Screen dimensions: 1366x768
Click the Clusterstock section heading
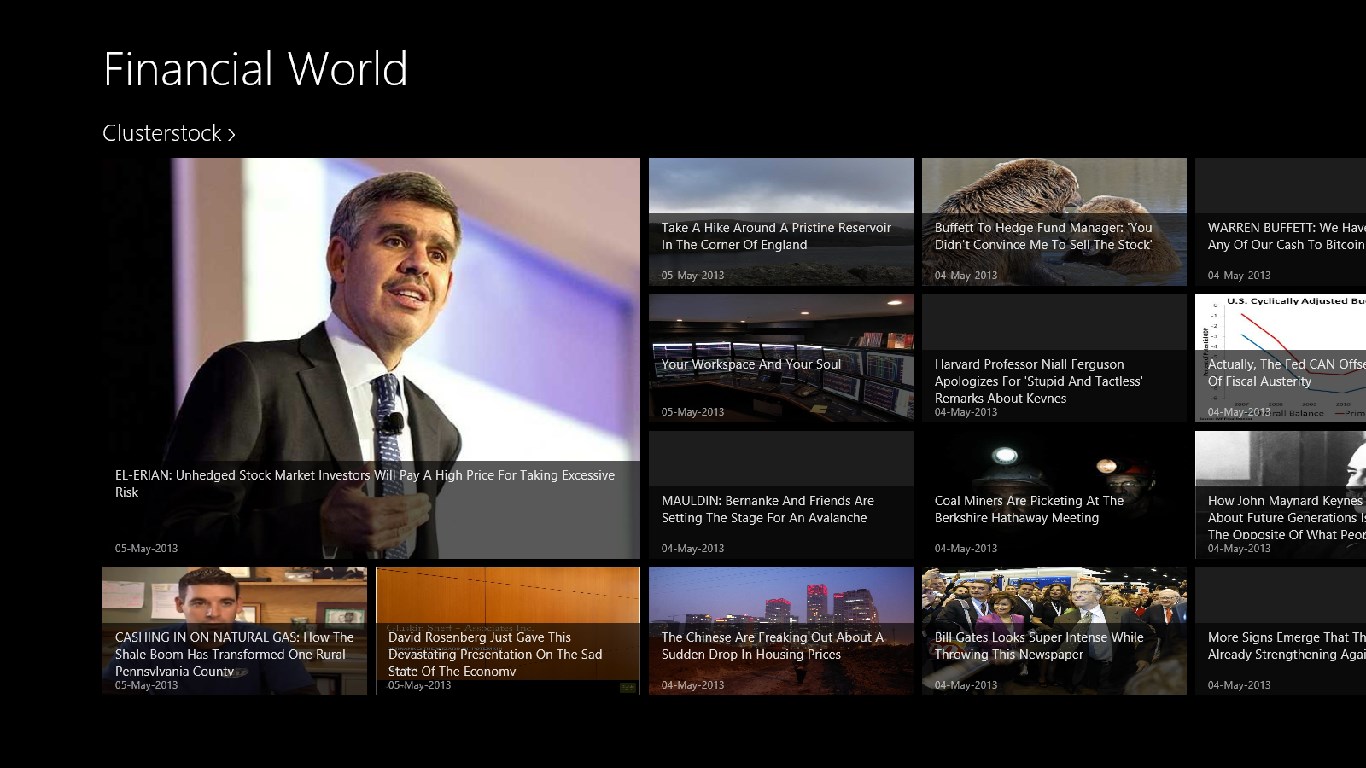click(161, 134)
